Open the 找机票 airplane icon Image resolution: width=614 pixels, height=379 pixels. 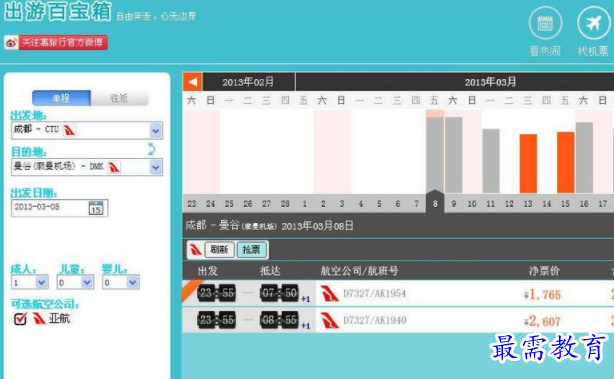[594, 23]
